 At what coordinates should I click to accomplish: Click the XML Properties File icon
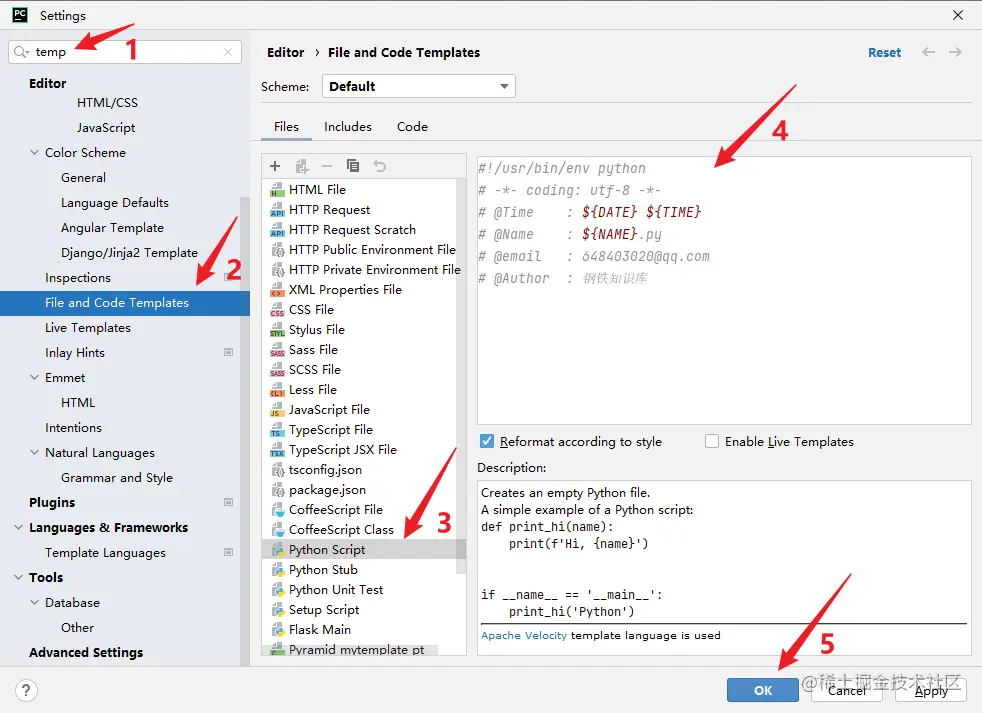pyautogui.click(x=277, y=289)
